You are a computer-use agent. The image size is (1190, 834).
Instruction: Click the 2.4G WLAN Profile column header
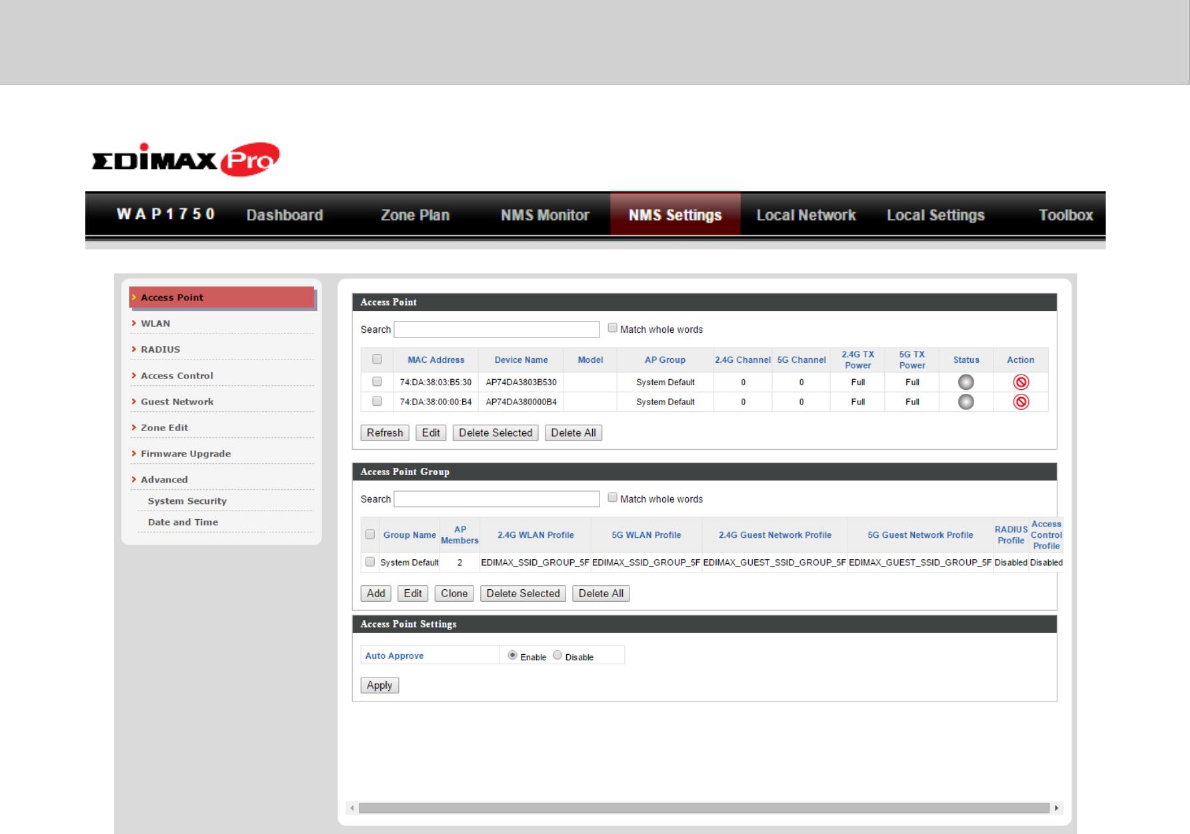[535, 535]
